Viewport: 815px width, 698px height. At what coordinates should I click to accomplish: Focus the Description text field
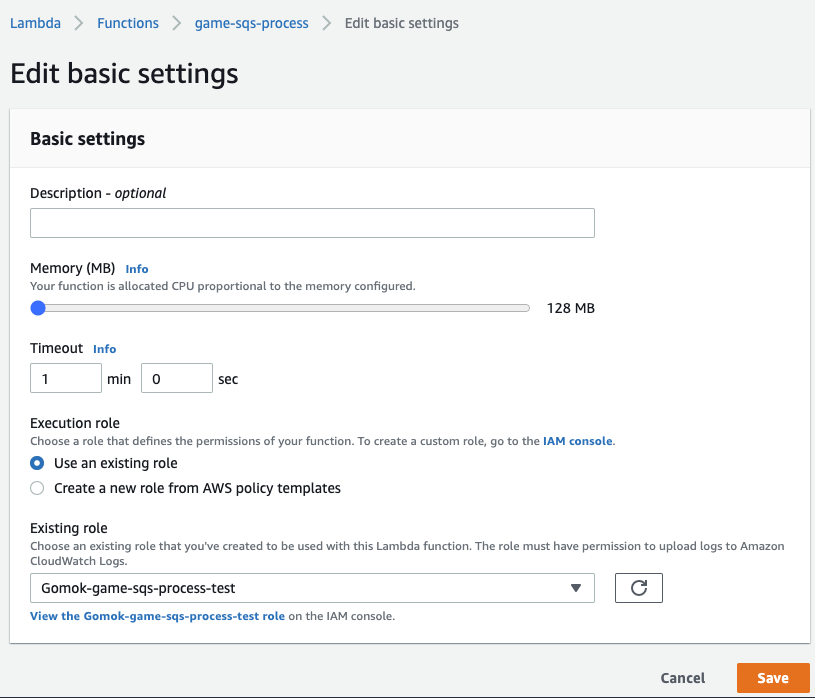click(312, 223)
